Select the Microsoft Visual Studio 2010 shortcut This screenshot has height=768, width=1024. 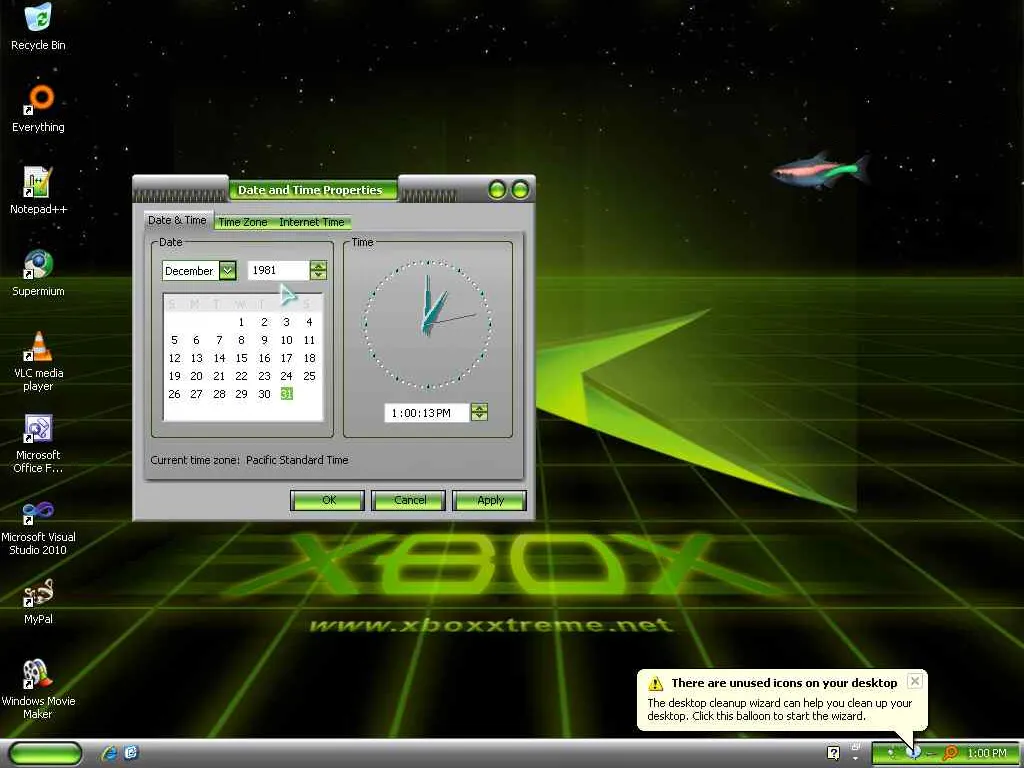click(x=38, y=526)
